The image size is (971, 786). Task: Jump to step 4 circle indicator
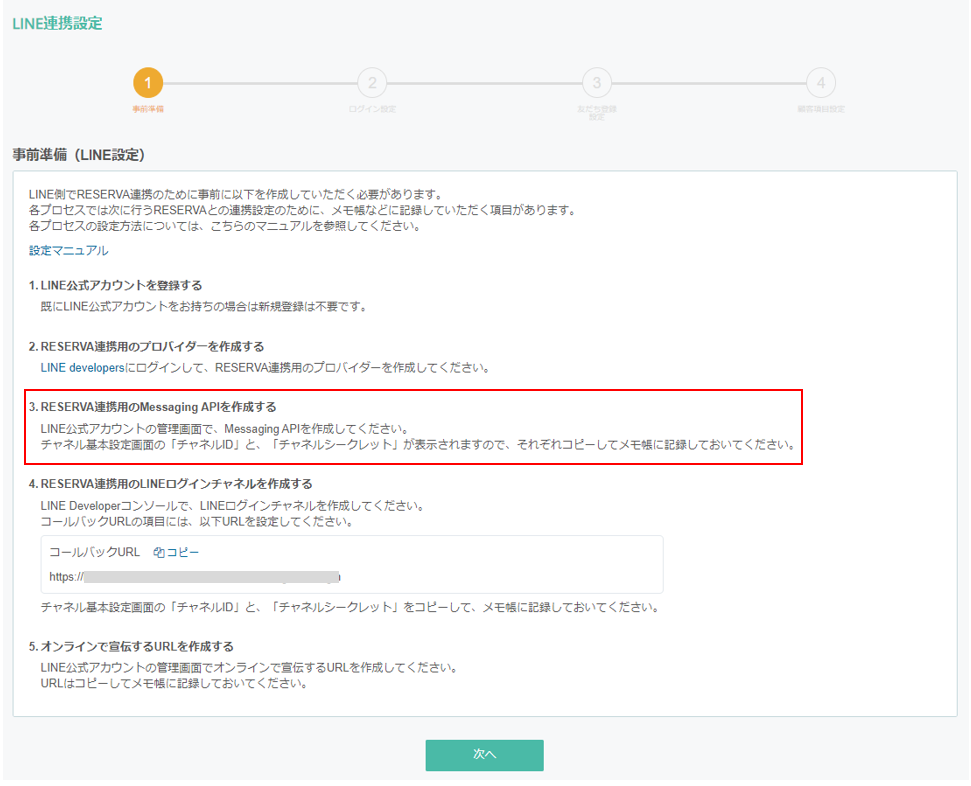coord(820,83)
